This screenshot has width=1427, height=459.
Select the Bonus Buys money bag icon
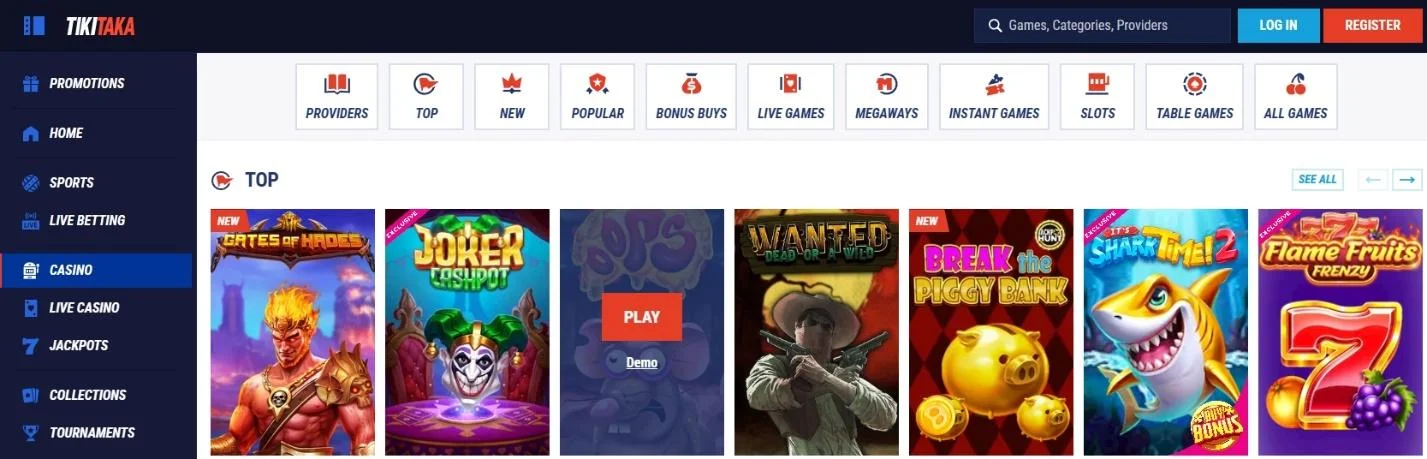(x=691, y=84)
